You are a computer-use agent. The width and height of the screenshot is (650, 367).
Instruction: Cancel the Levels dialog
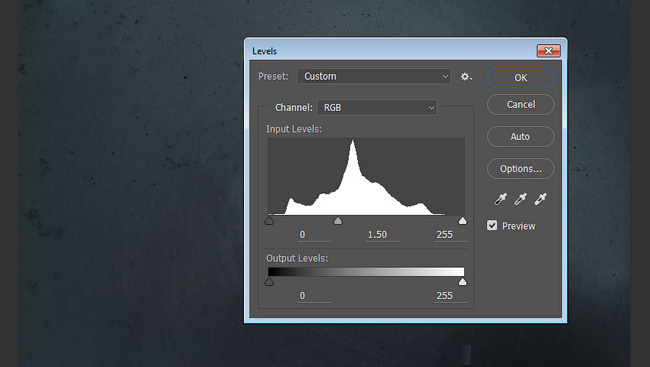click(x=520, y=105)
